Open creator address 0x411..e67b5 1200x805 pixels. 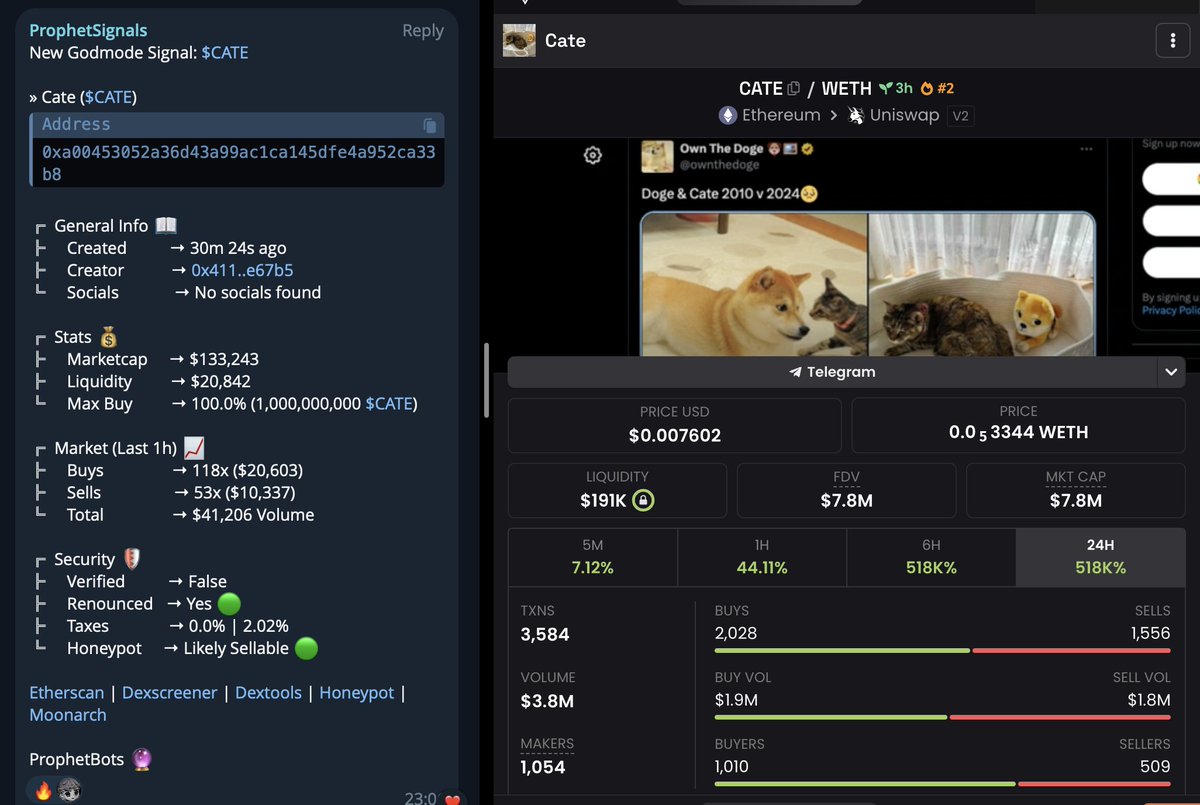click(x=242, y=270)
